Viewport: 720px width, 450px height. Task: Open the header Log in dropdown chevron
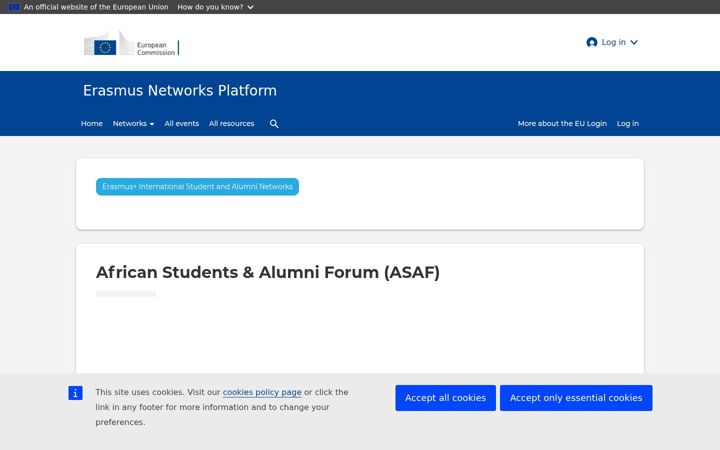(634, 42)
